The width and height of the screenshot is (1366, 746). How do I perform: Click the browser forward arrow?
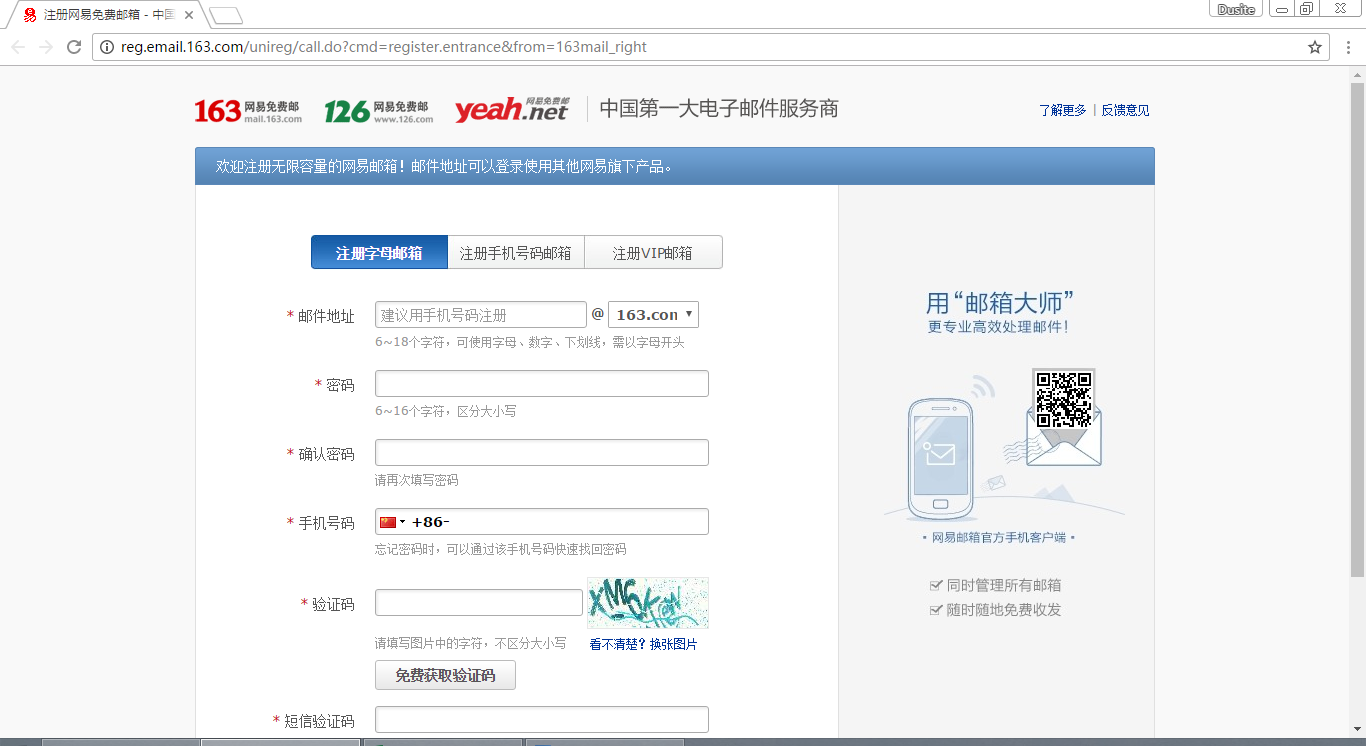(x=45, y=47)
